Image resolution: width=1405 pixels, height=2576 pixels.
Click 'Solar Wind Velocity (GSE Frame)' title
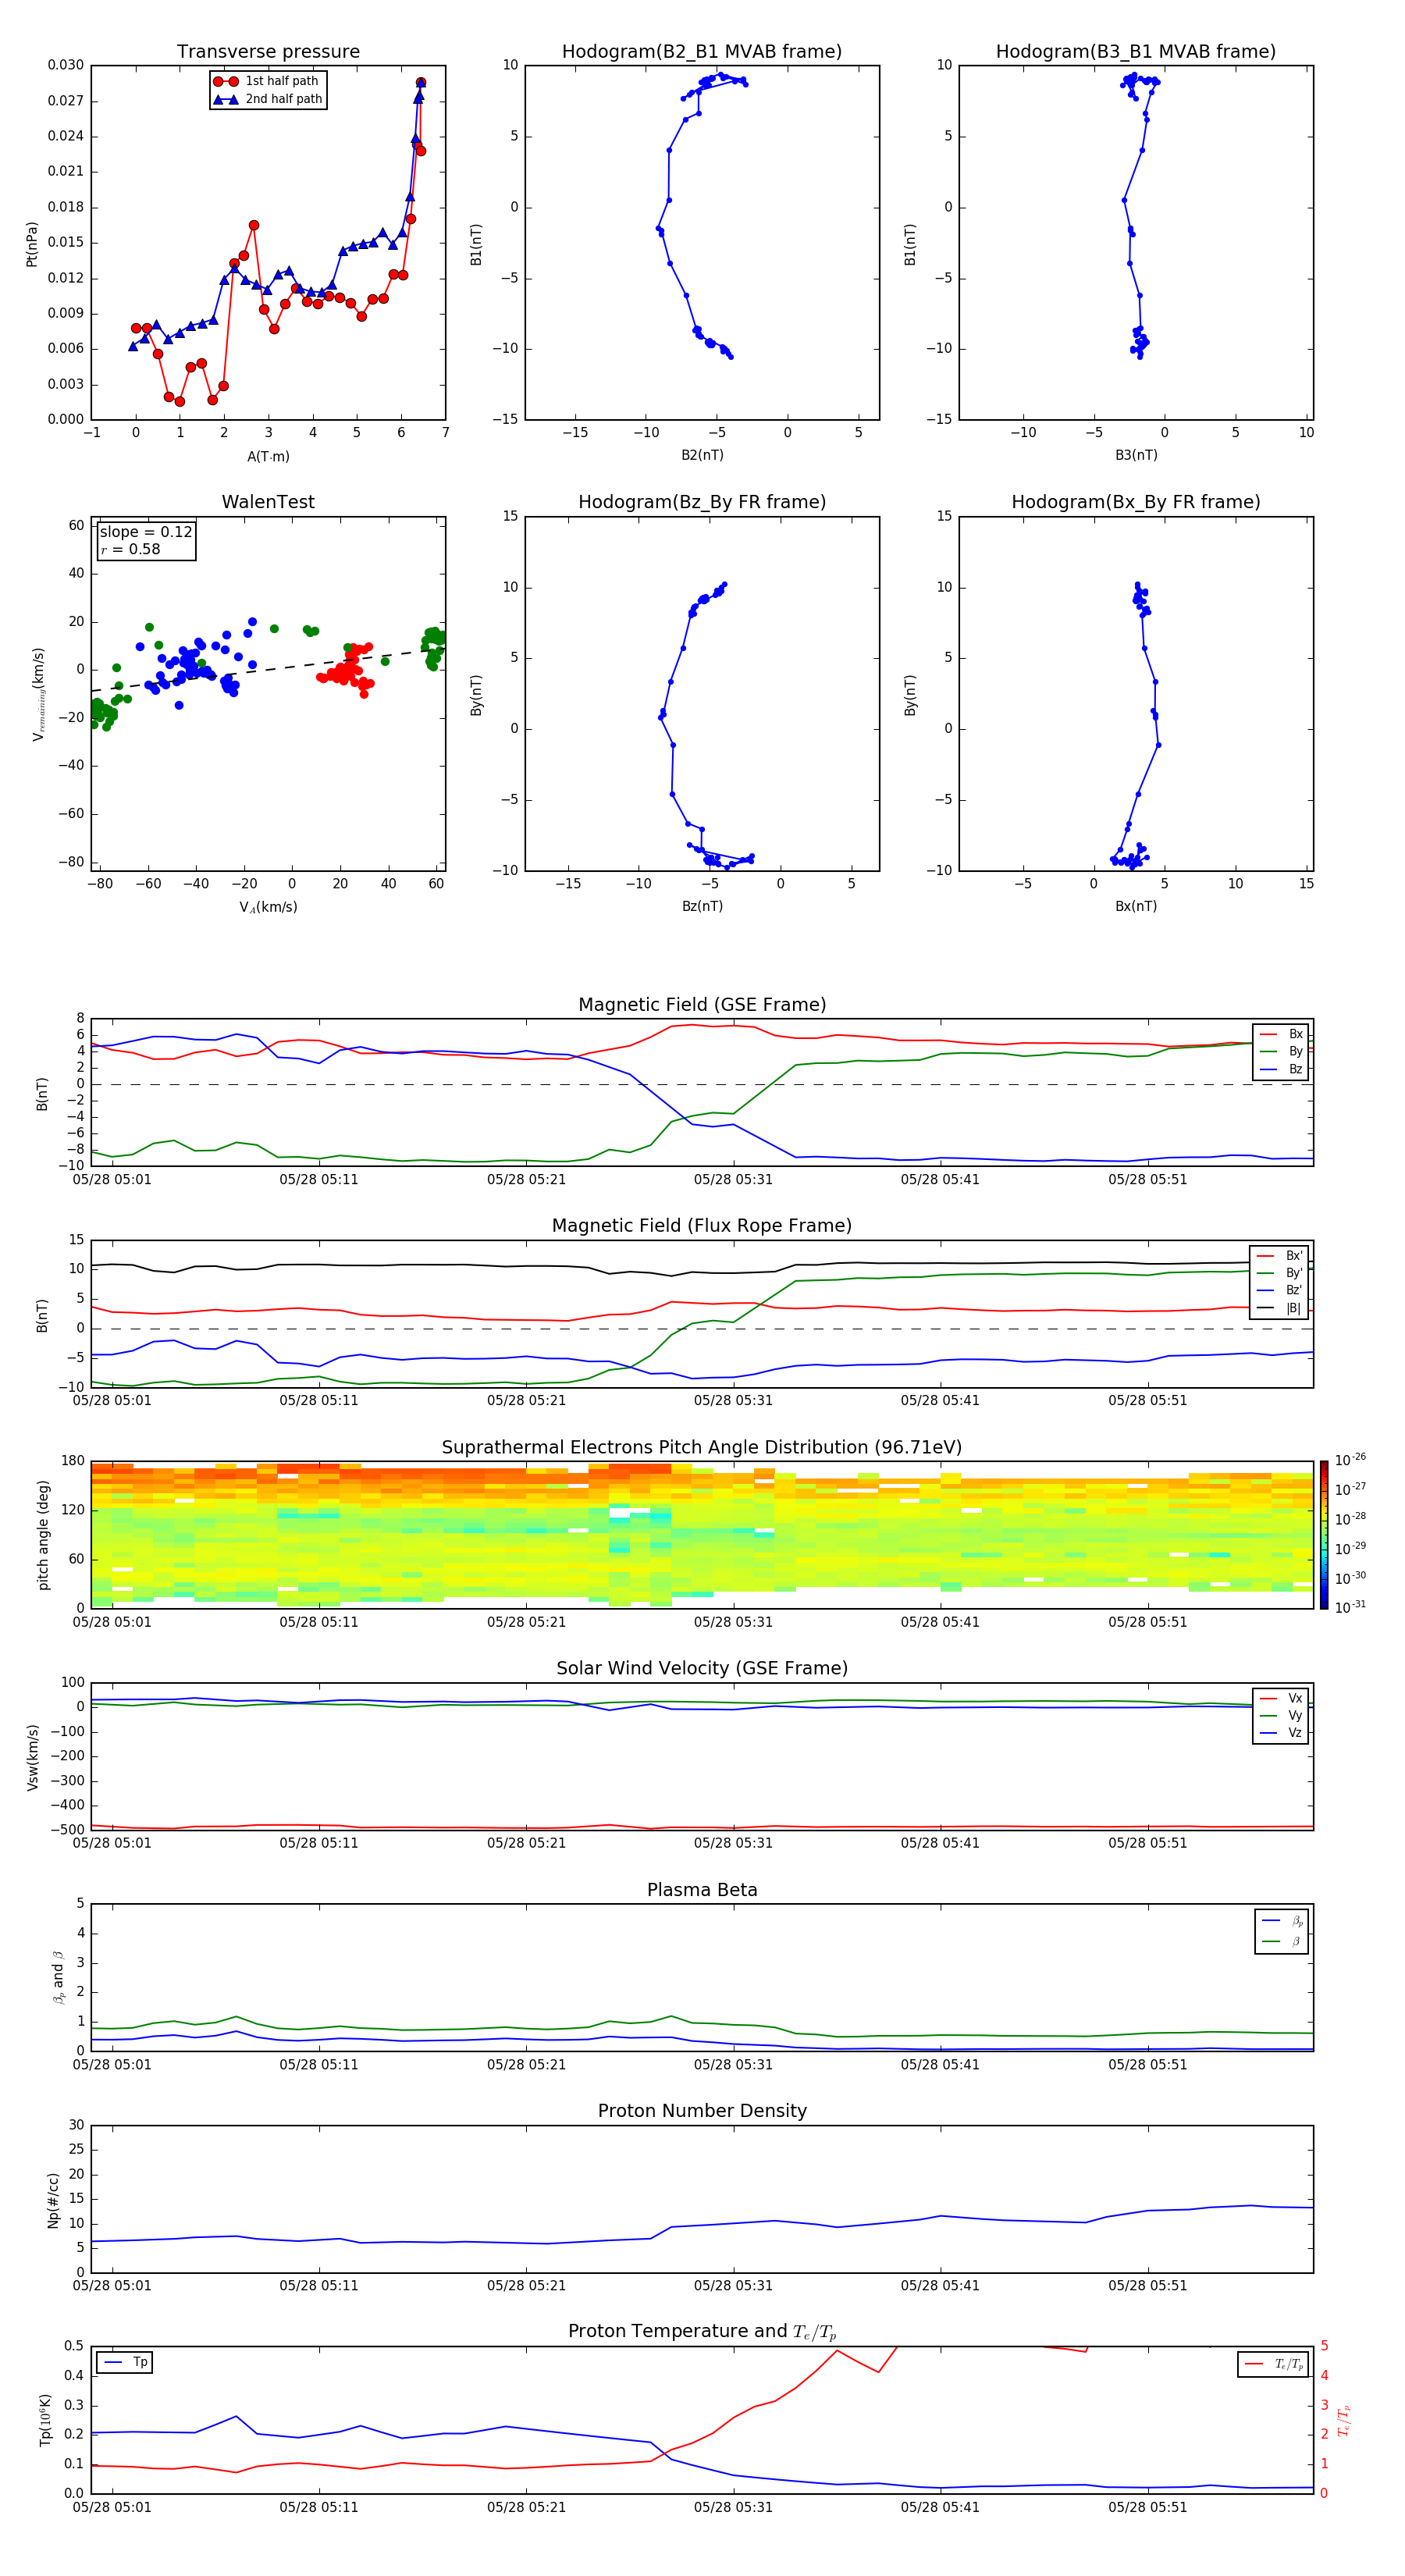click(x=702, y=1669)
